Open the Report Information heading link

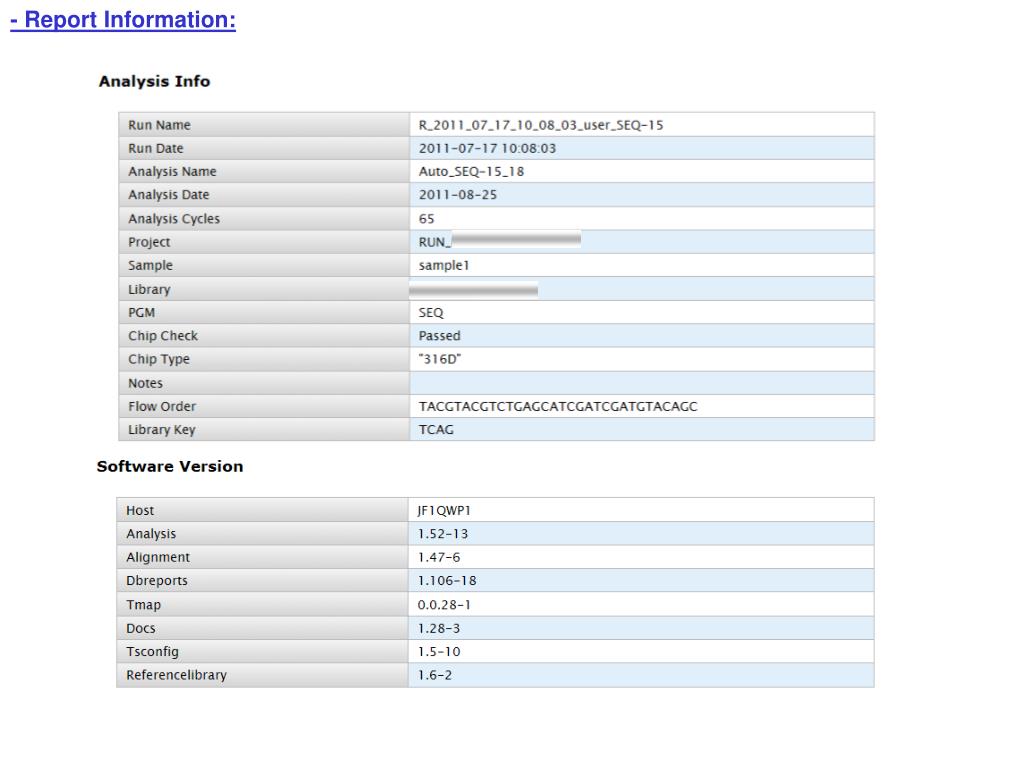tap(123, 20)
